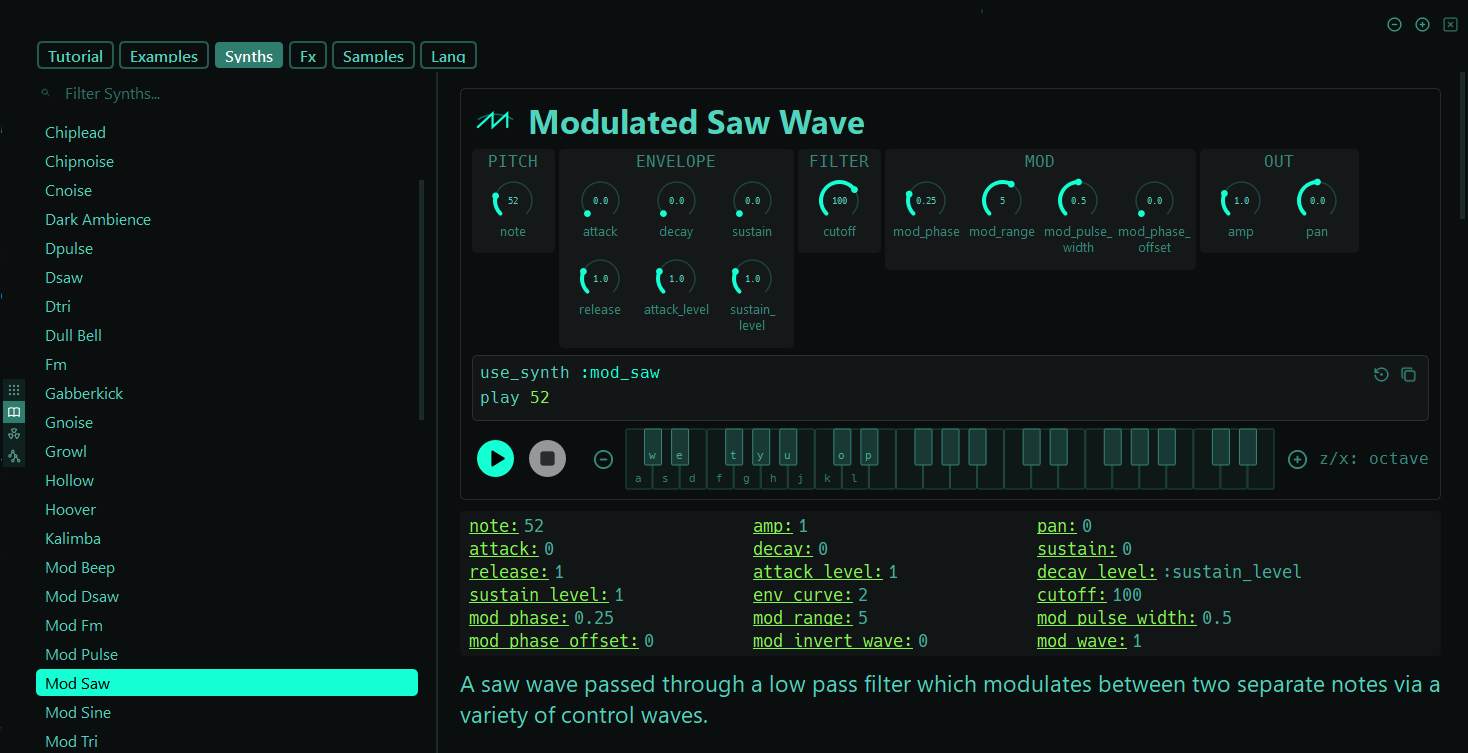The width and height of the screenshot is (1468, 753).
Task: Choose Hoover from the synth list
Action: pyautogui.click(x=227, y=509)
